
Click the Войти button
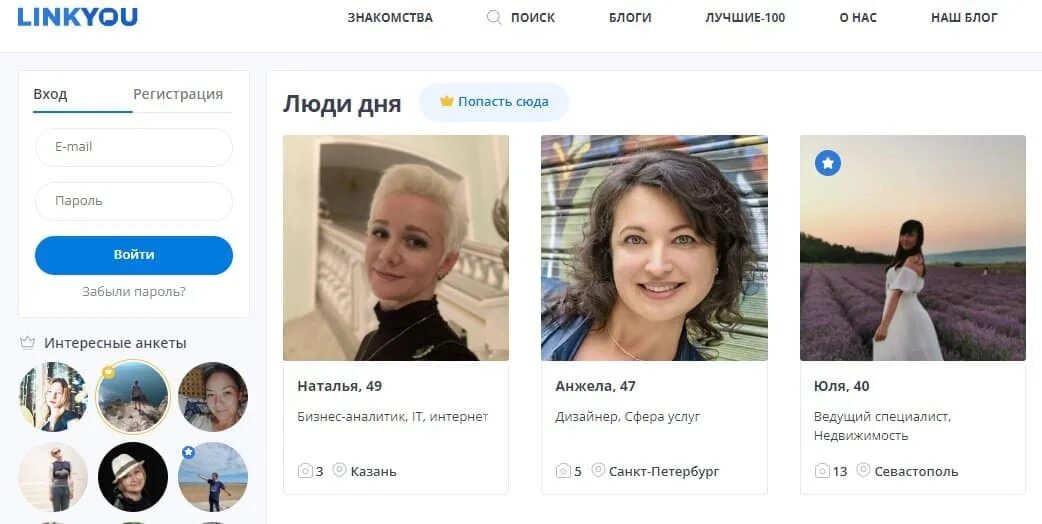click(134, 255)
